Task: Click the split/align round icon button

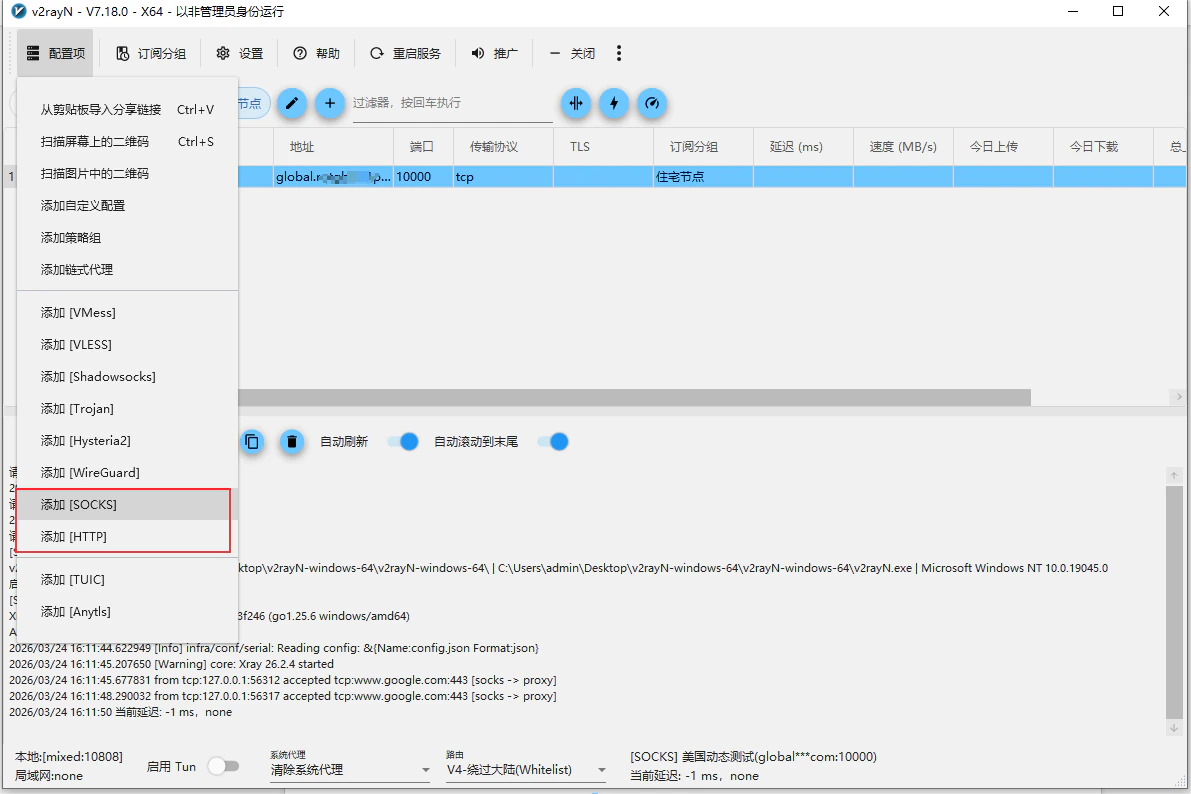Action: pos(576,103)
